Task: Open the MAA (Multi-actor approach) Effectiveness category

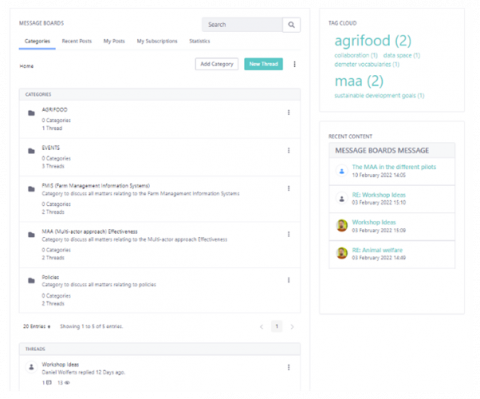Action: pyautogui.click(x=90, y=231)
